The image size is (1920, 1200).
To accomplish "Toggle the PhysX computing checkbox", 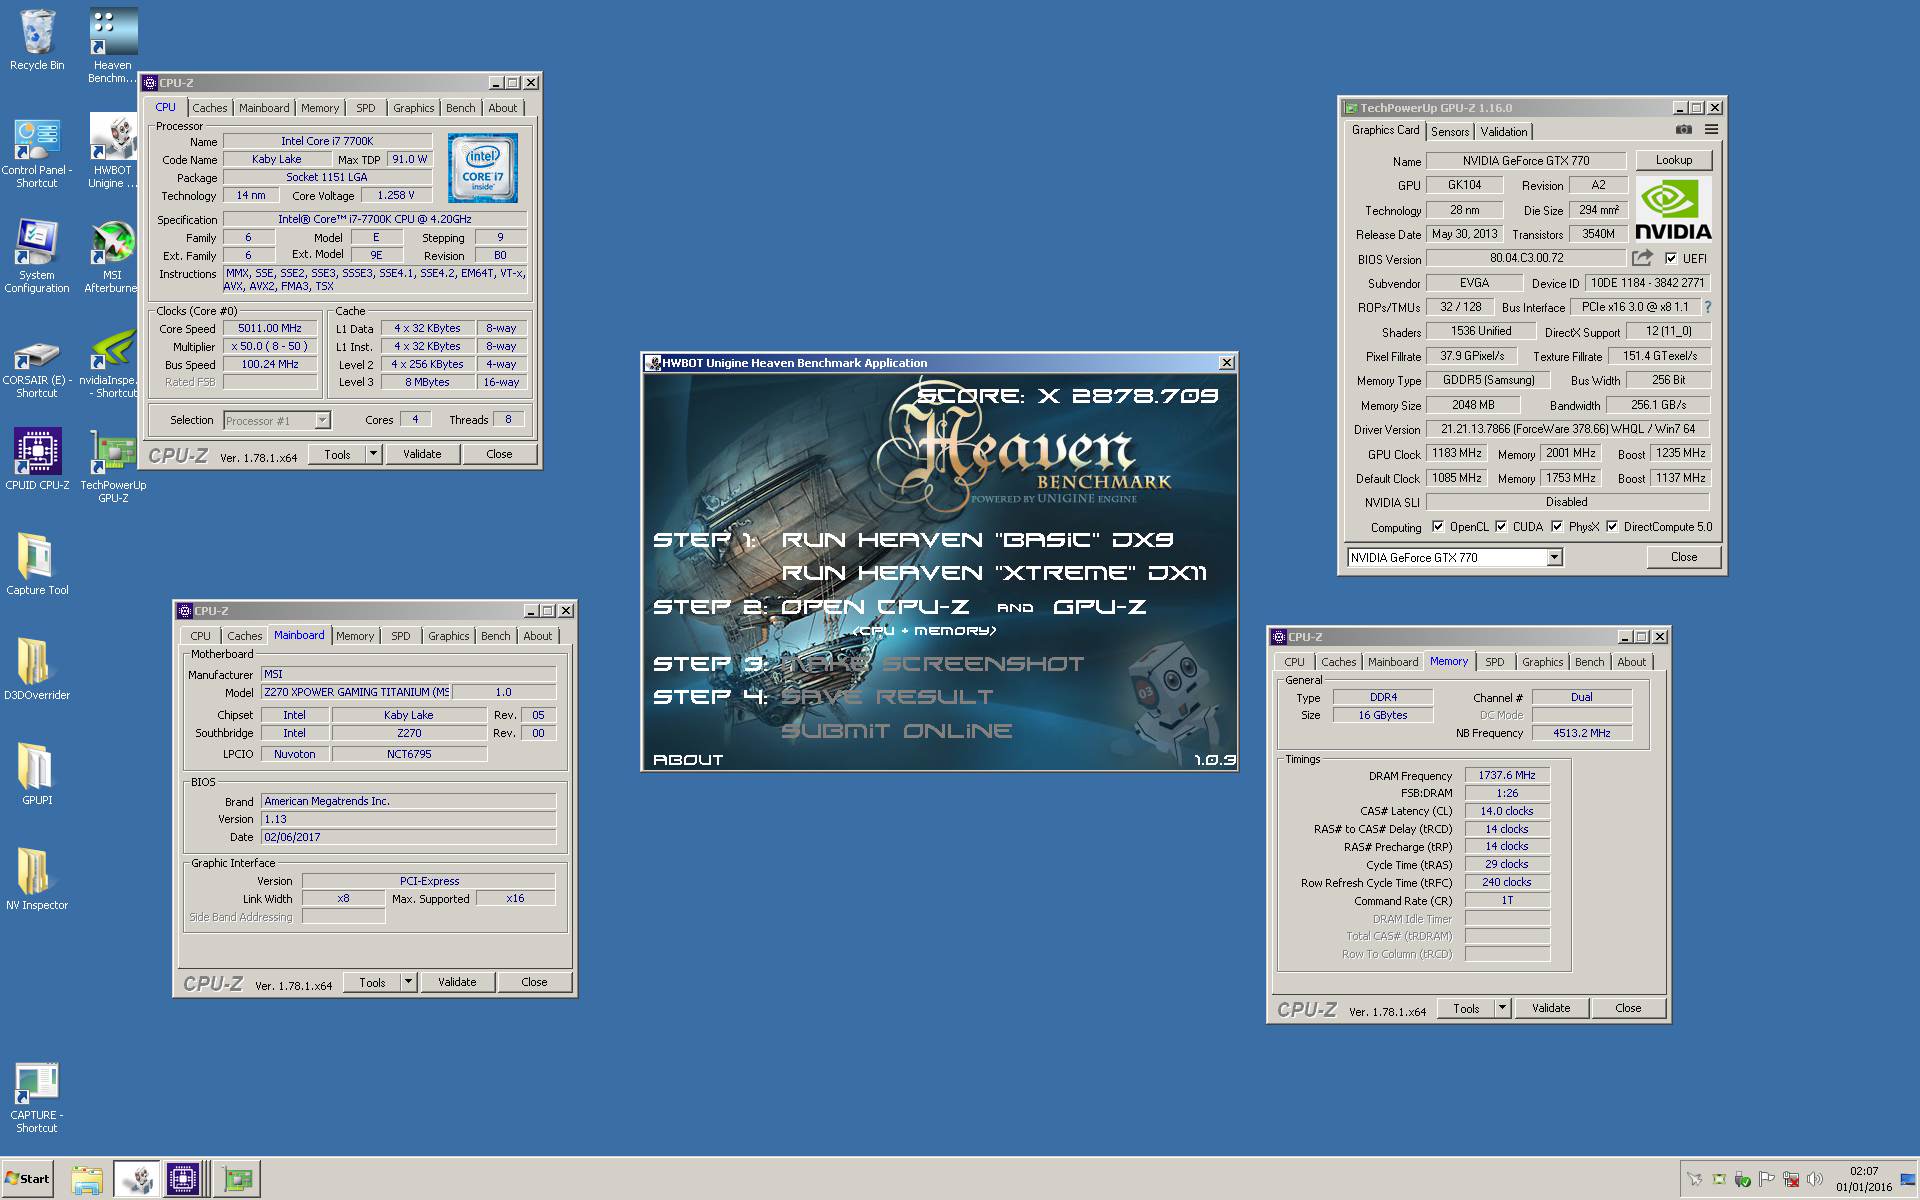I will click(1557, 526).
